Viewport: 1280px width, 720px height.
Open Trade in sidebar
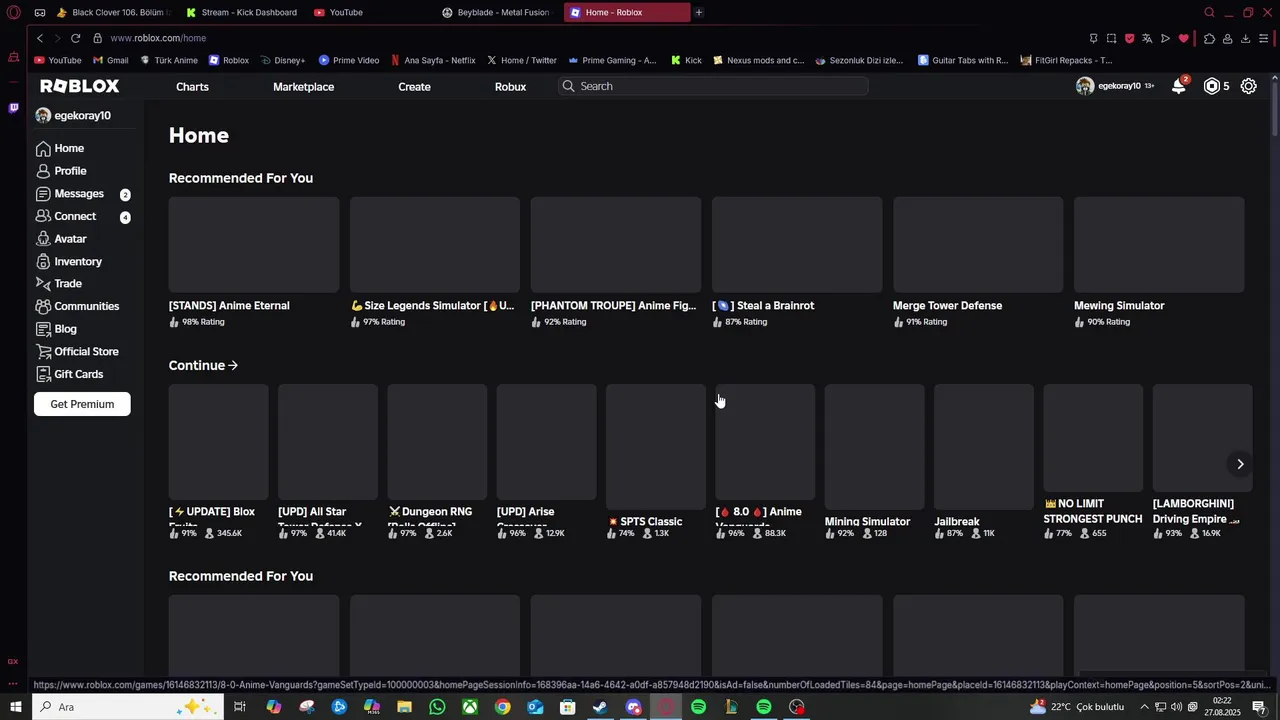point(59,284)
